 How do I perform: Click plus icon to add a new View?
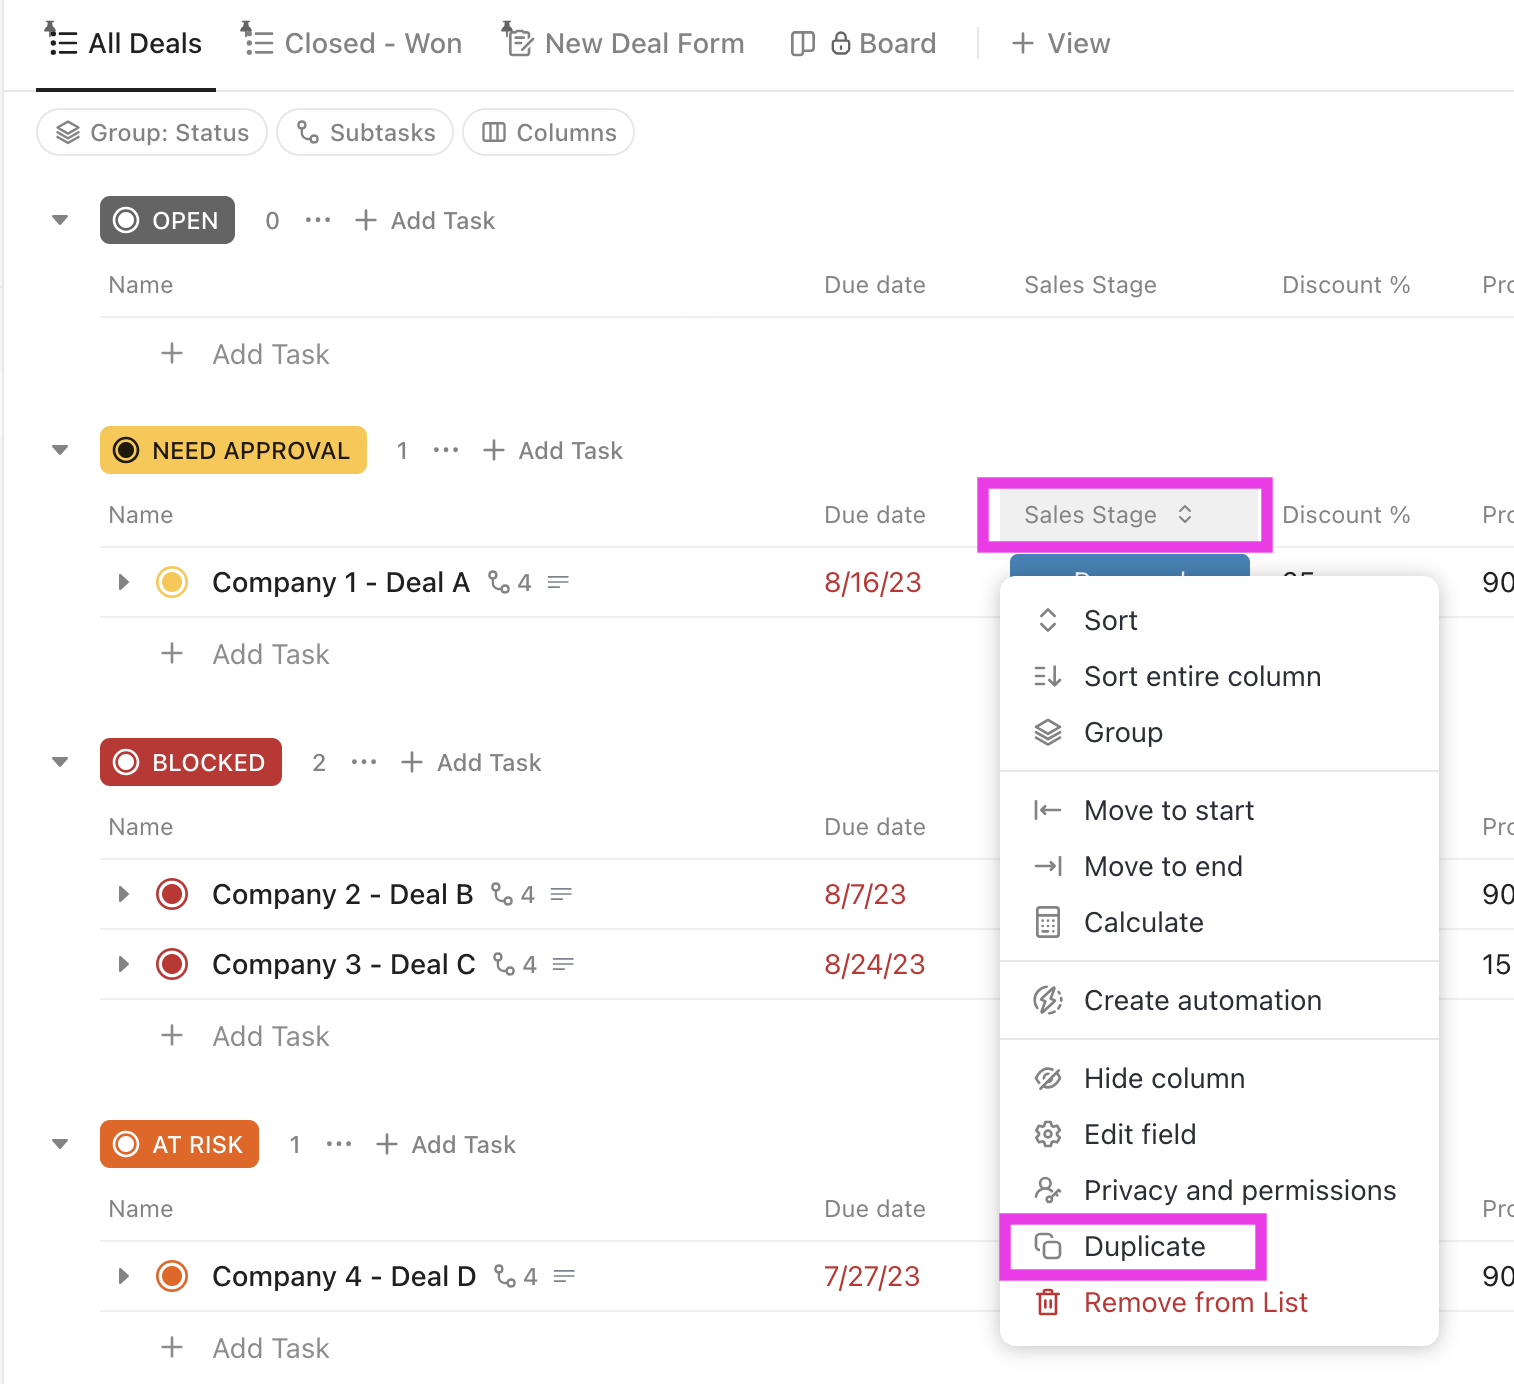pyautogui.click(x=1022, y=44)
